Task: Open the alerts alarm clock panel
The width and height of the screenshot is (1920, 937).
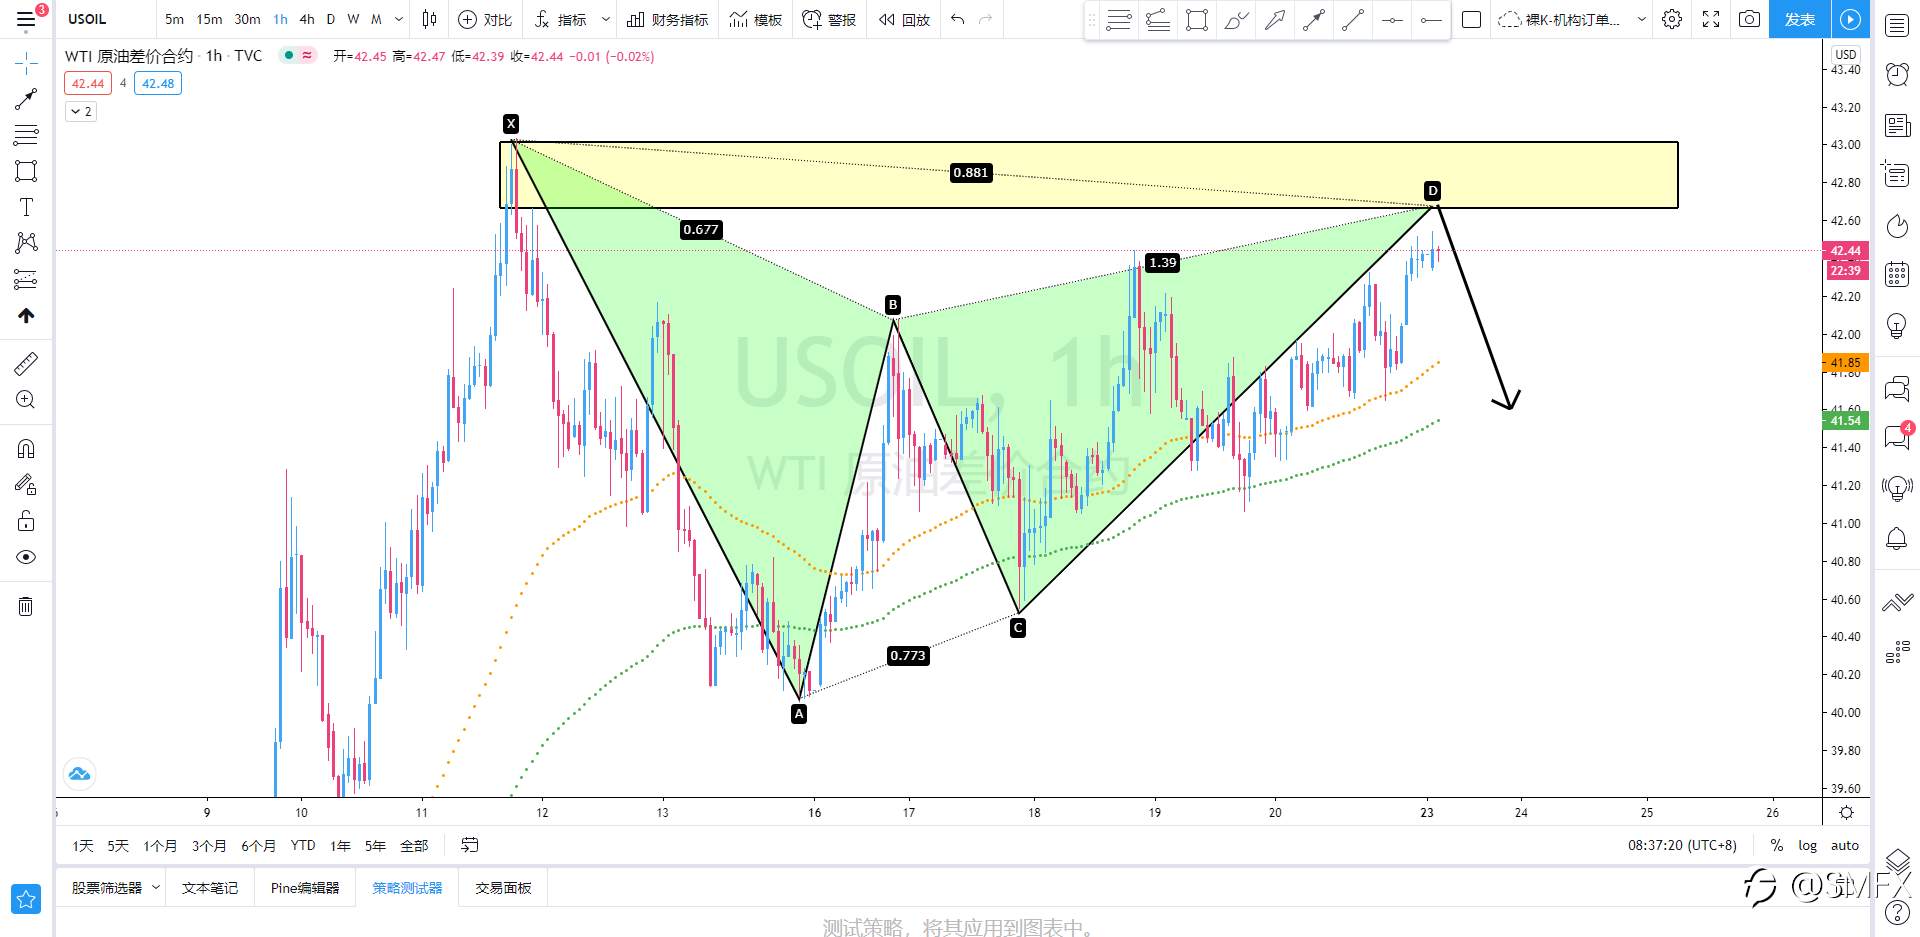Action: coord(1897,74)
